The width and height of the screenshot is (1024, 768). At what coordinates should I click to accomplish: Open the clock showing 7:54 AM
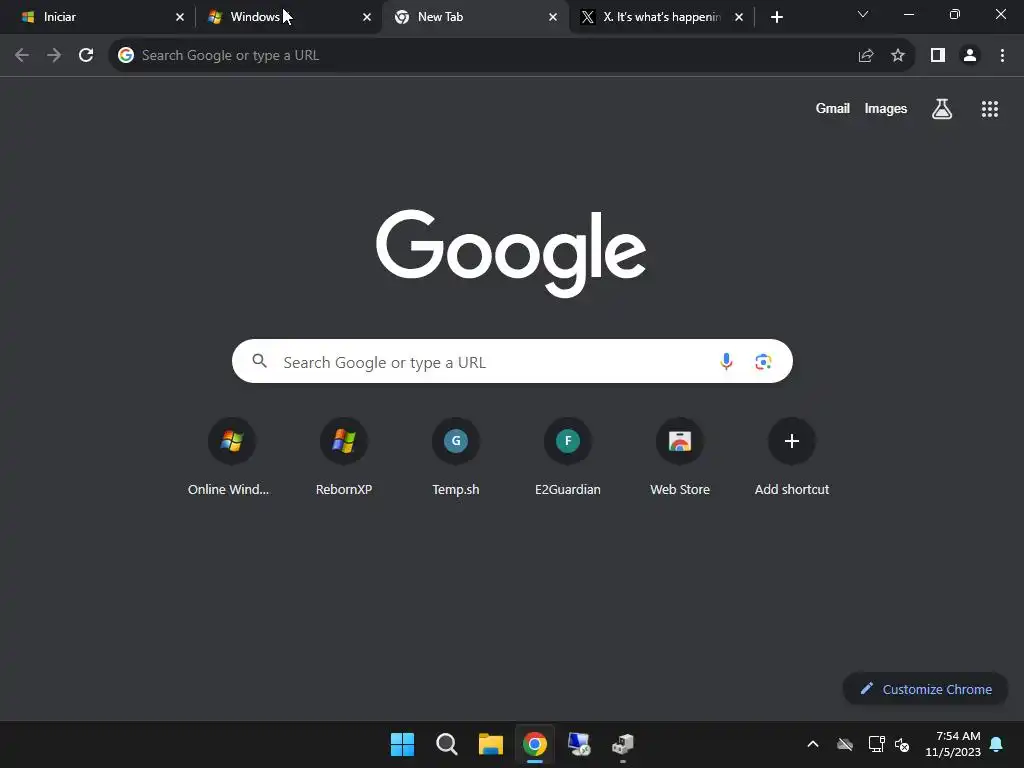tap(953, 744)
